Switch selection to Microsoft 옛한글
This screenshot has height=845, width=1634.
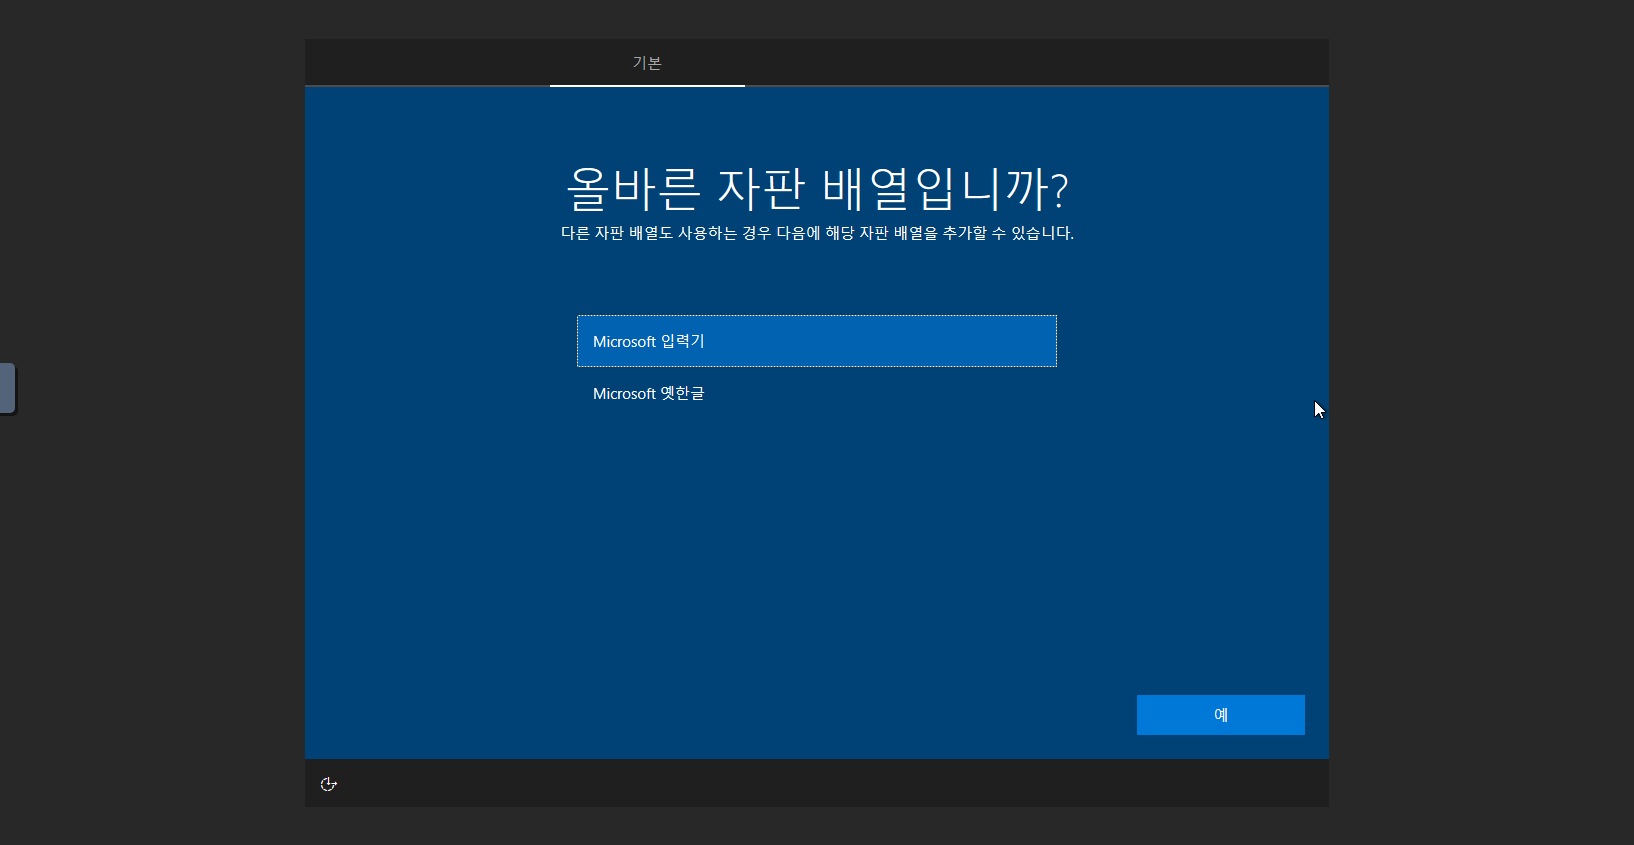coord(648,394)
